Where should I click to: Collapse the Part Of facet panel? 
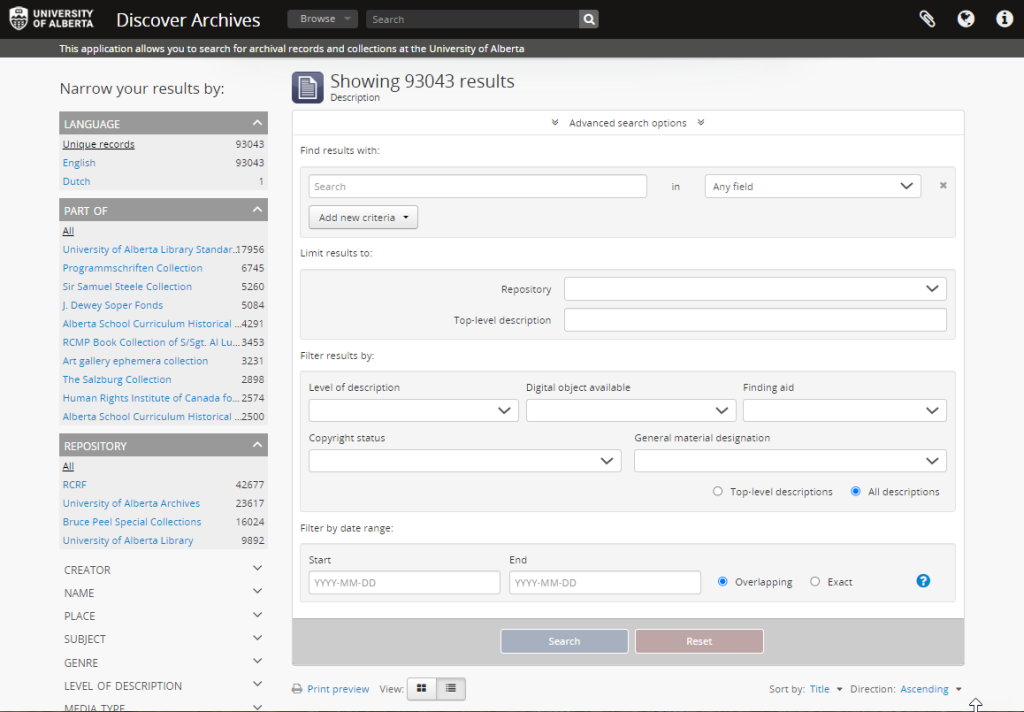(163, 210)
